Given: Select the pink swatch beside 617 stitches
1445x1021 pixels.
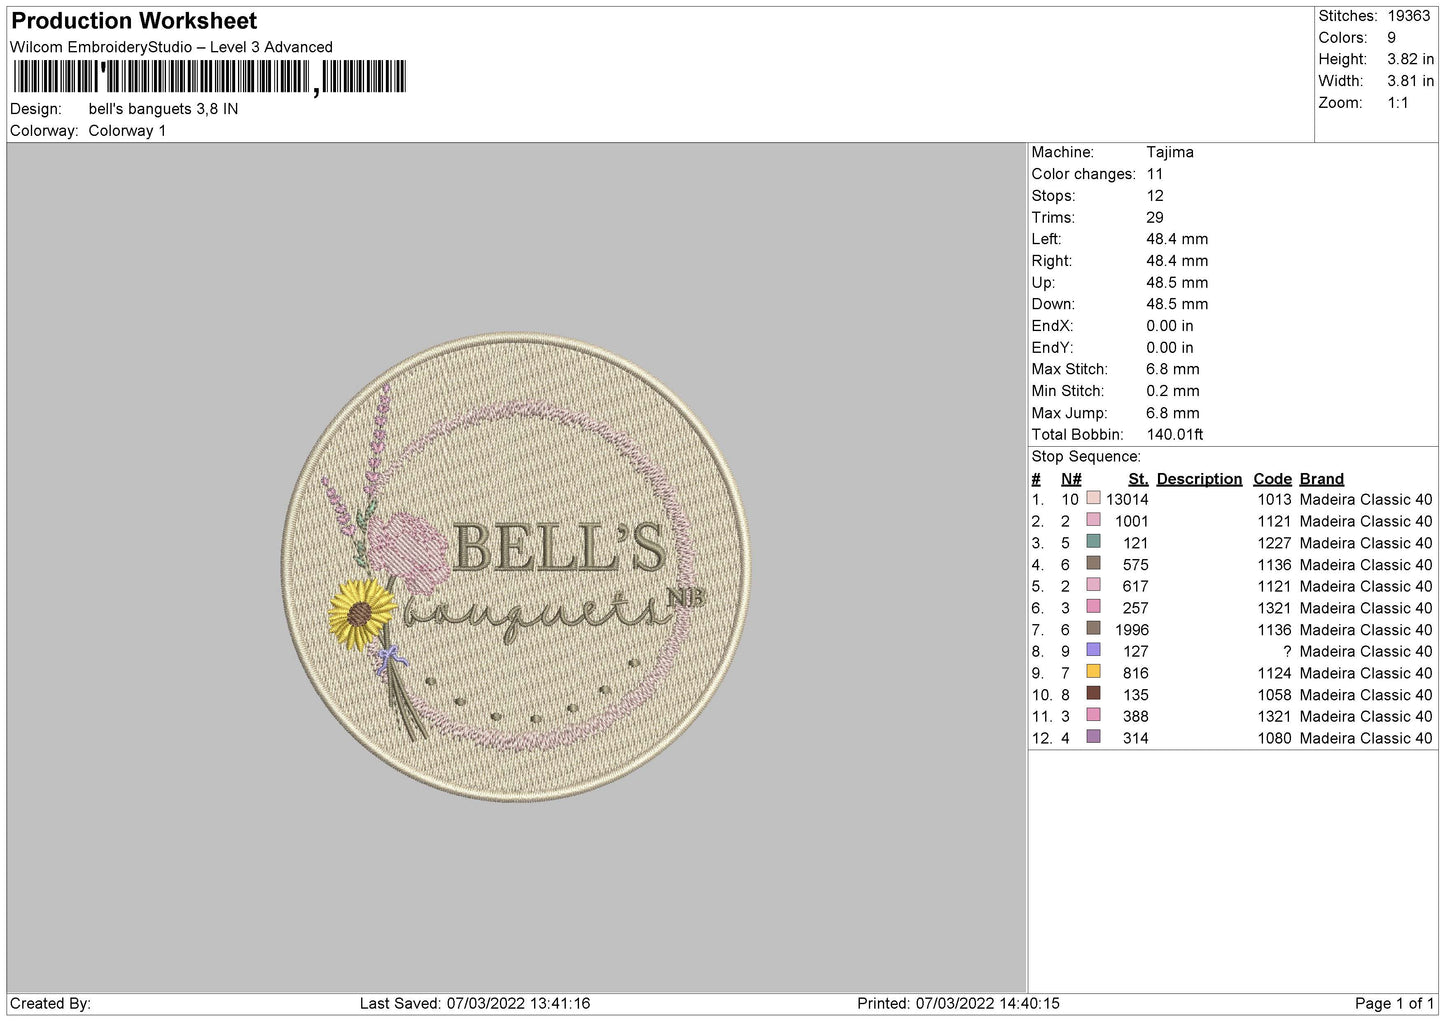Looking at the screenshot, I should coord(1093,585).
